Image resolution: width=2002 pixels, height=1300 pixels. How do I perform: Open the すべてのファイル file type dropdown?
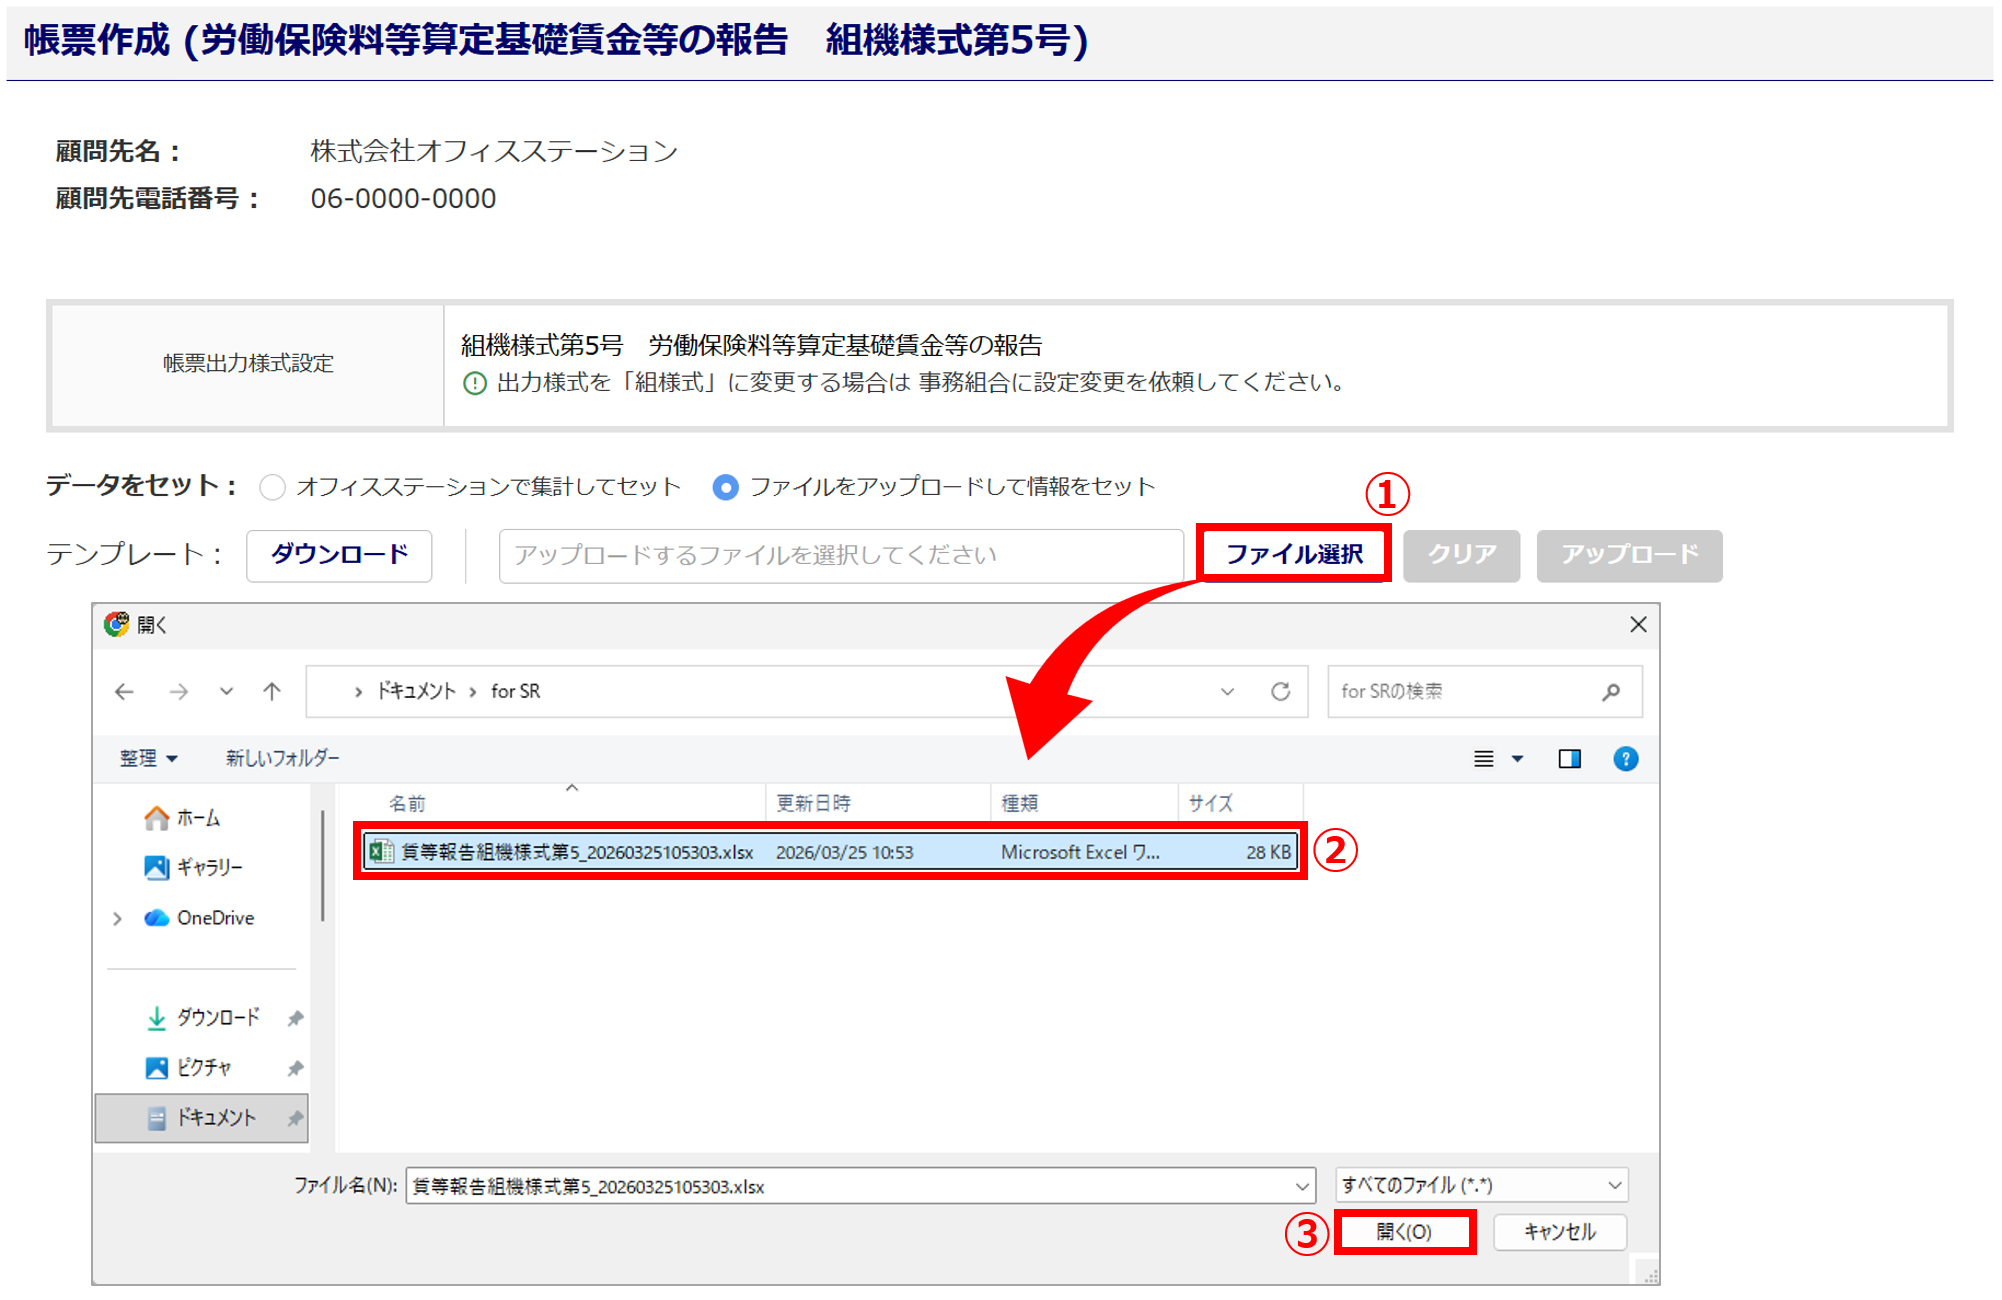click(x=1481, y=1185)
